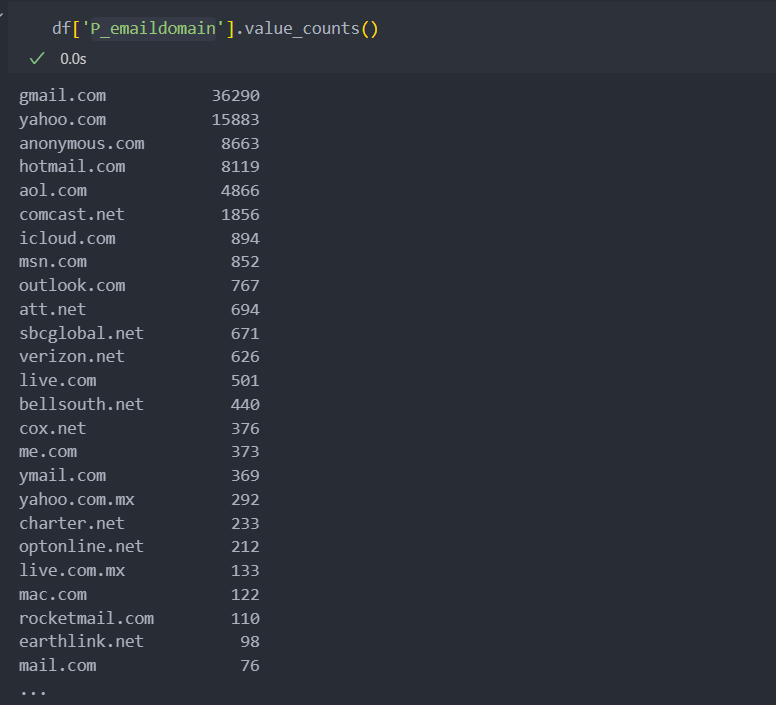The width and height of the screenshot is (776, 705).
Task: Click the comcast.net row label
Action: pyautogui.click(x=72, y=214)
